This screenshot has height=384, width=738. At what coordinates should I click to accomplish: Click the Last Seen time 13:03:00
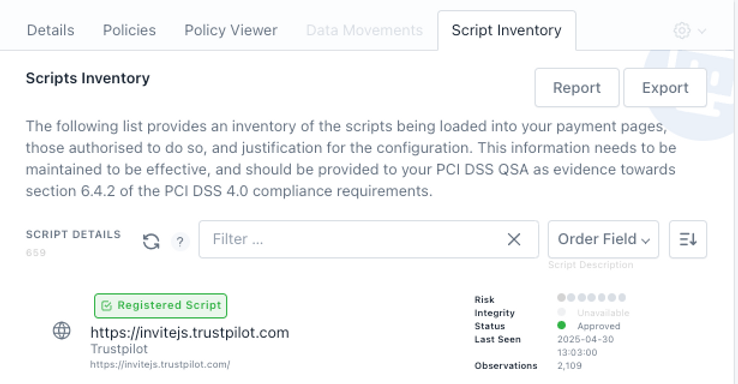577,352
